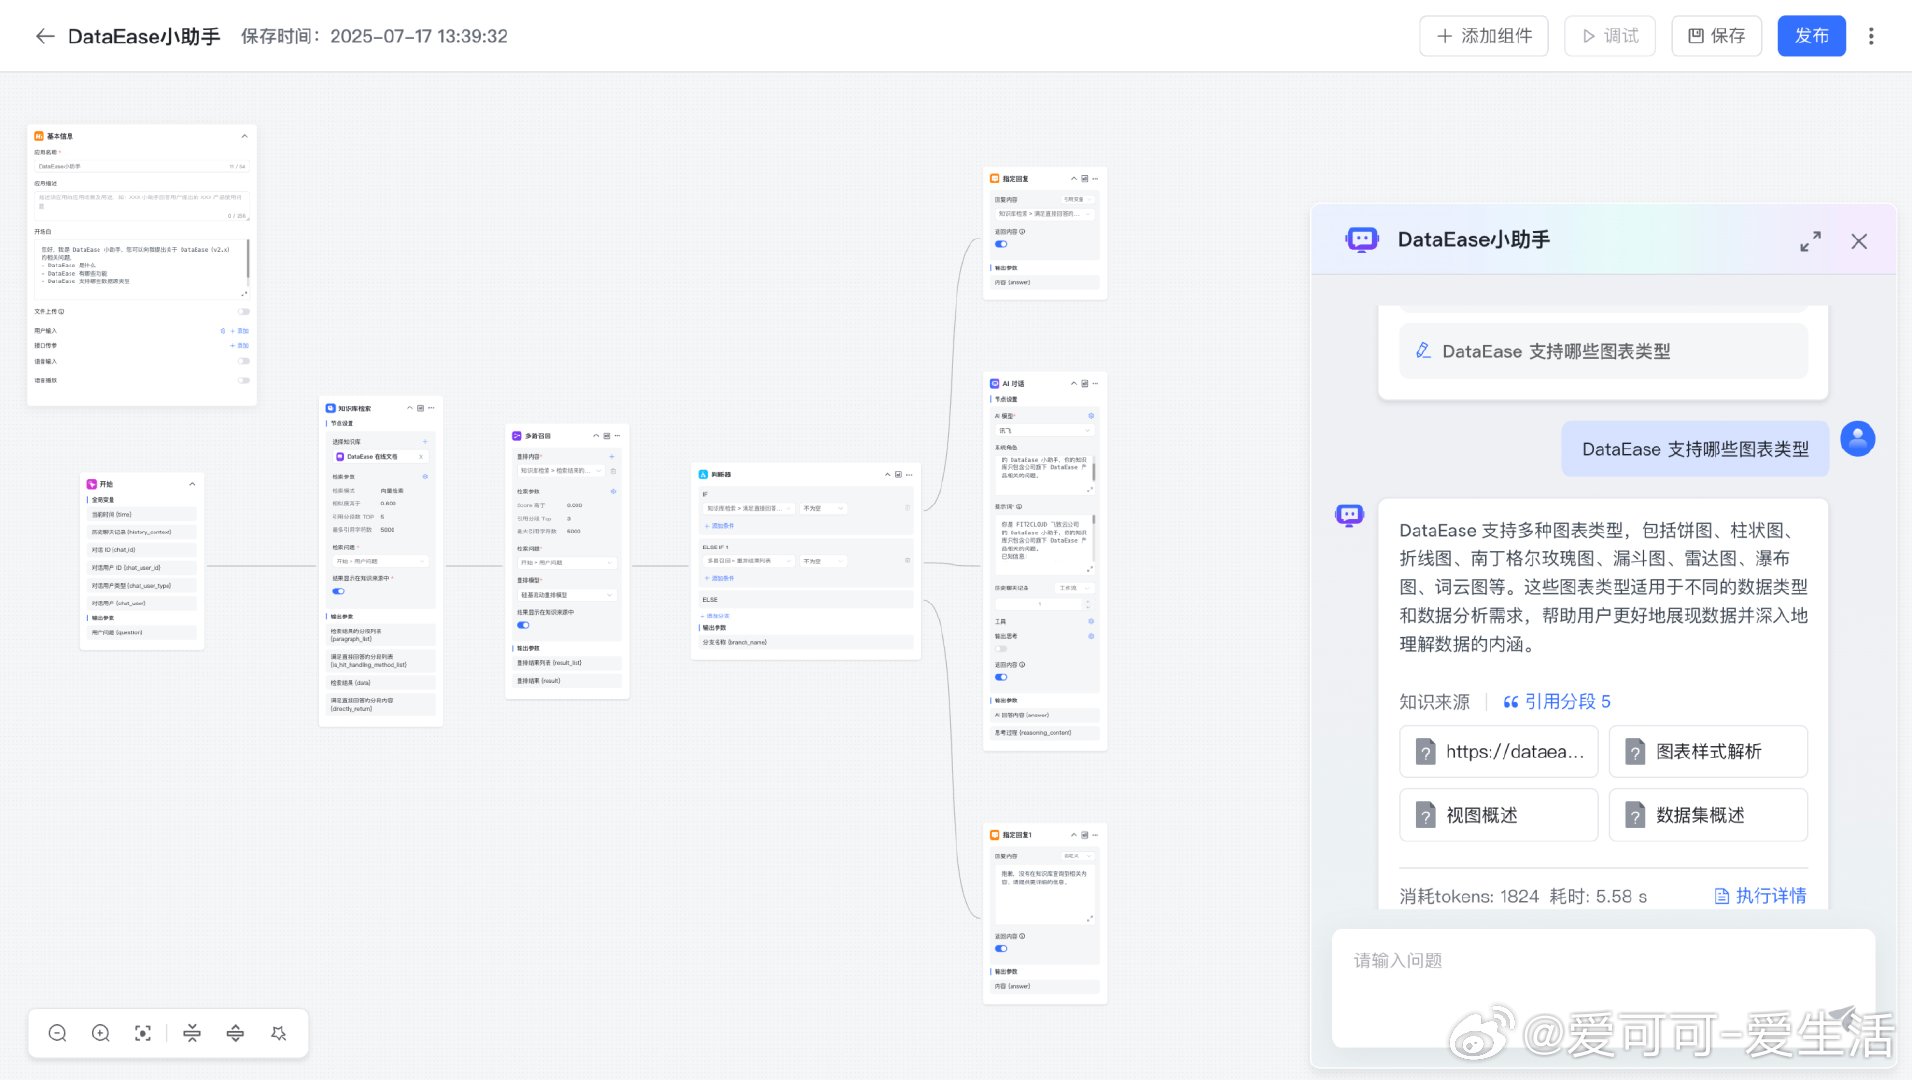Viewport: 1912px width, 1080px height.
Task: Open more options of 指定回复 node
Action: 1095,178
